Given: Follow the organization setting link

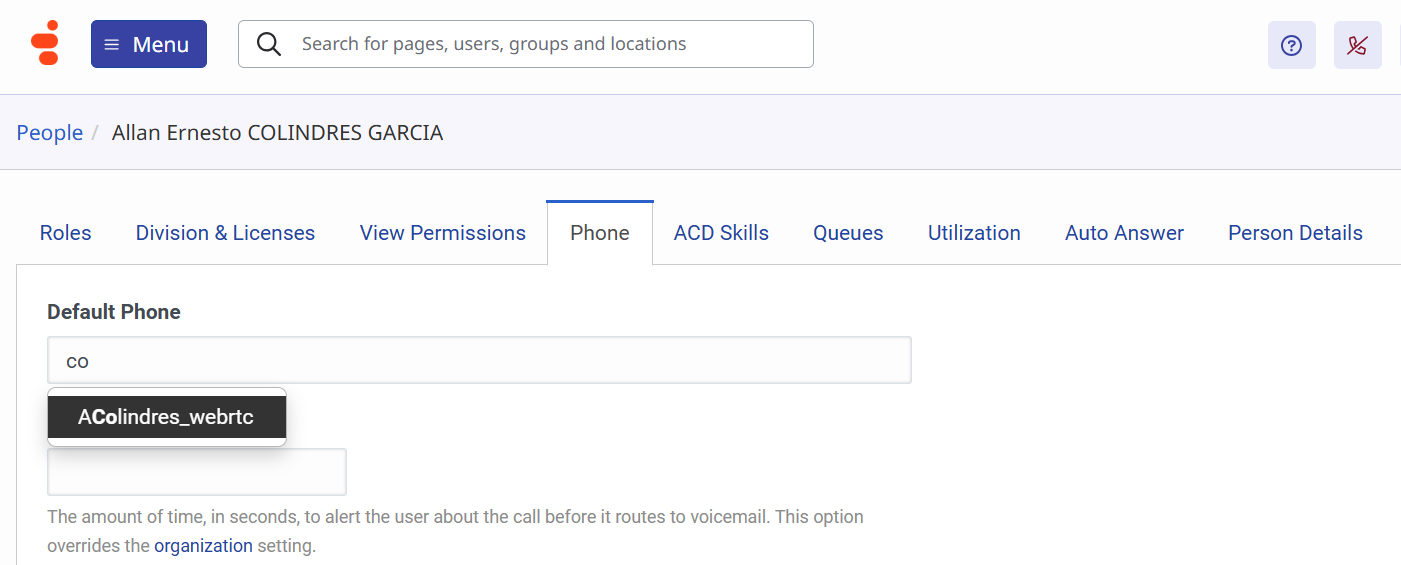Looking at the screenshot, I should (x=203, y=546).
